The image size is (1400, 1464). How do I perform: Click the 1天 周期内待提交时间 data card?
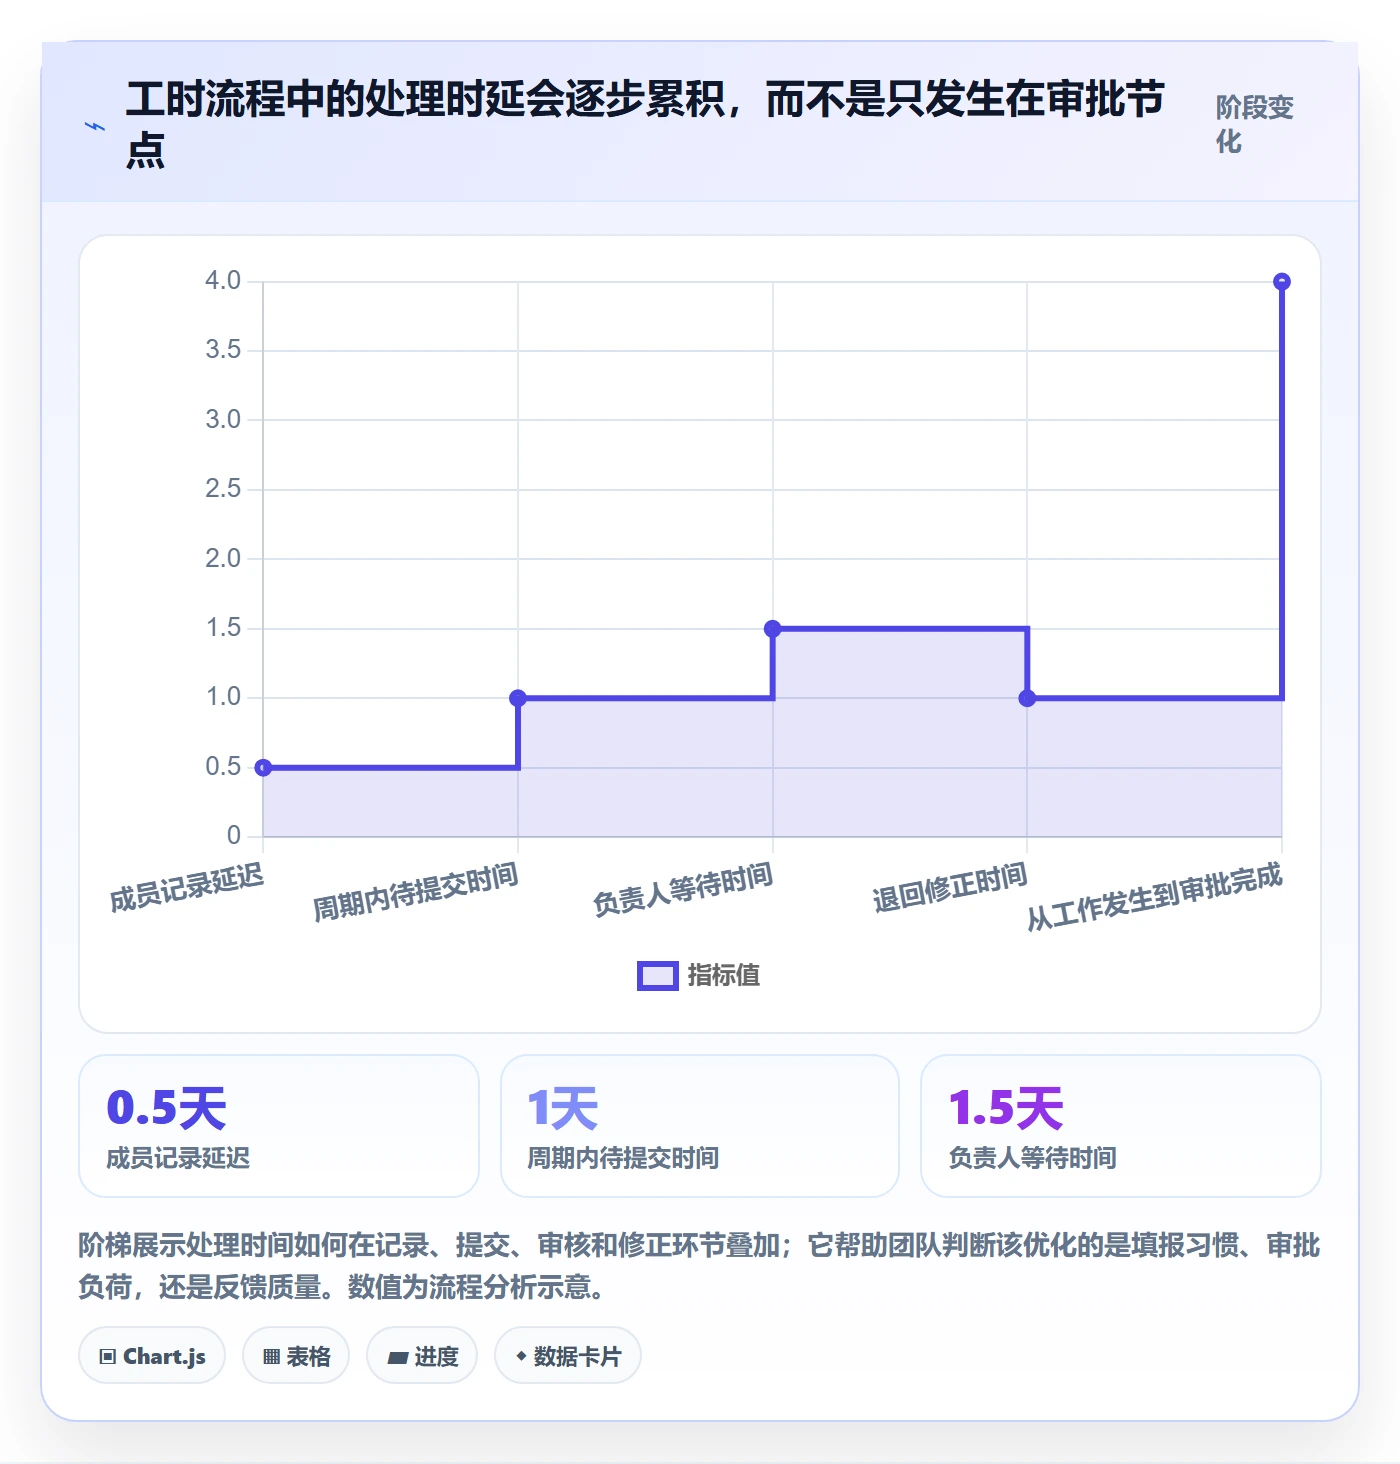click(x=700, y=1126)
